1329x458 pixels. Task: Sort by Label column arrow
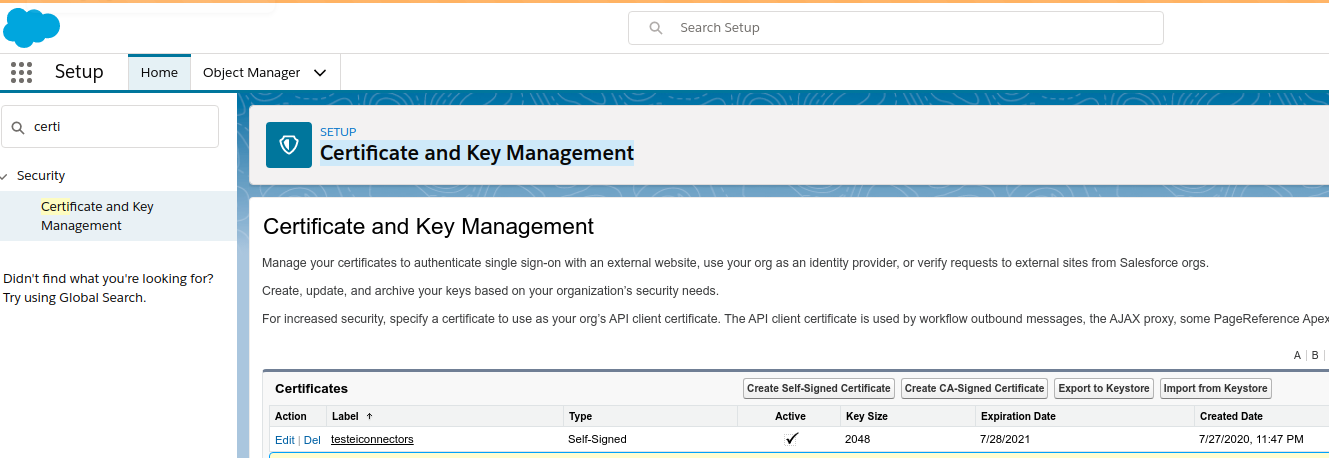369,416
